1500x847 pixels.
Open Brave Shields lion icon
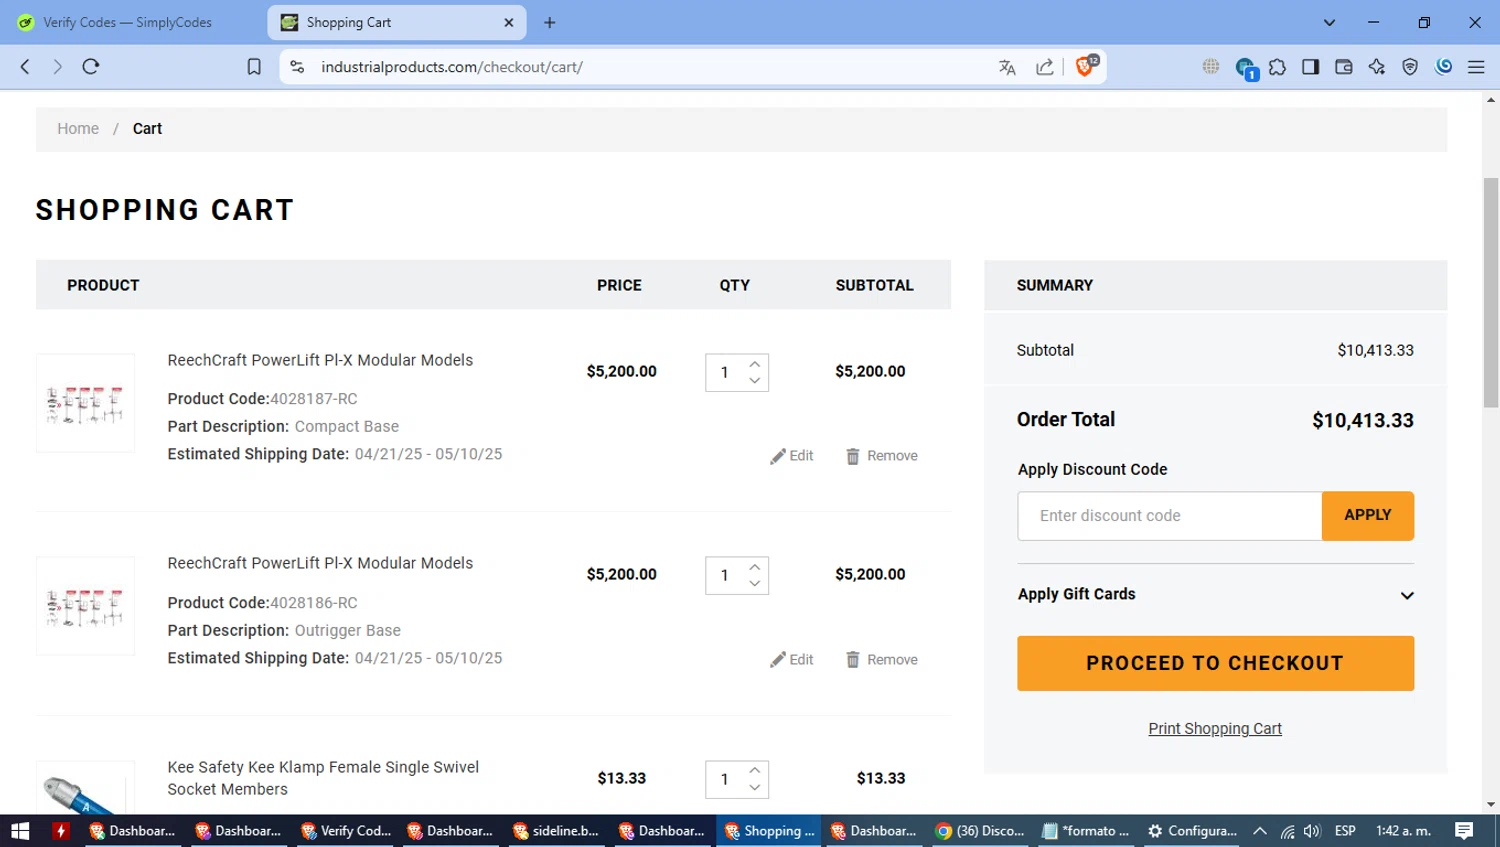click(1086, 66)
